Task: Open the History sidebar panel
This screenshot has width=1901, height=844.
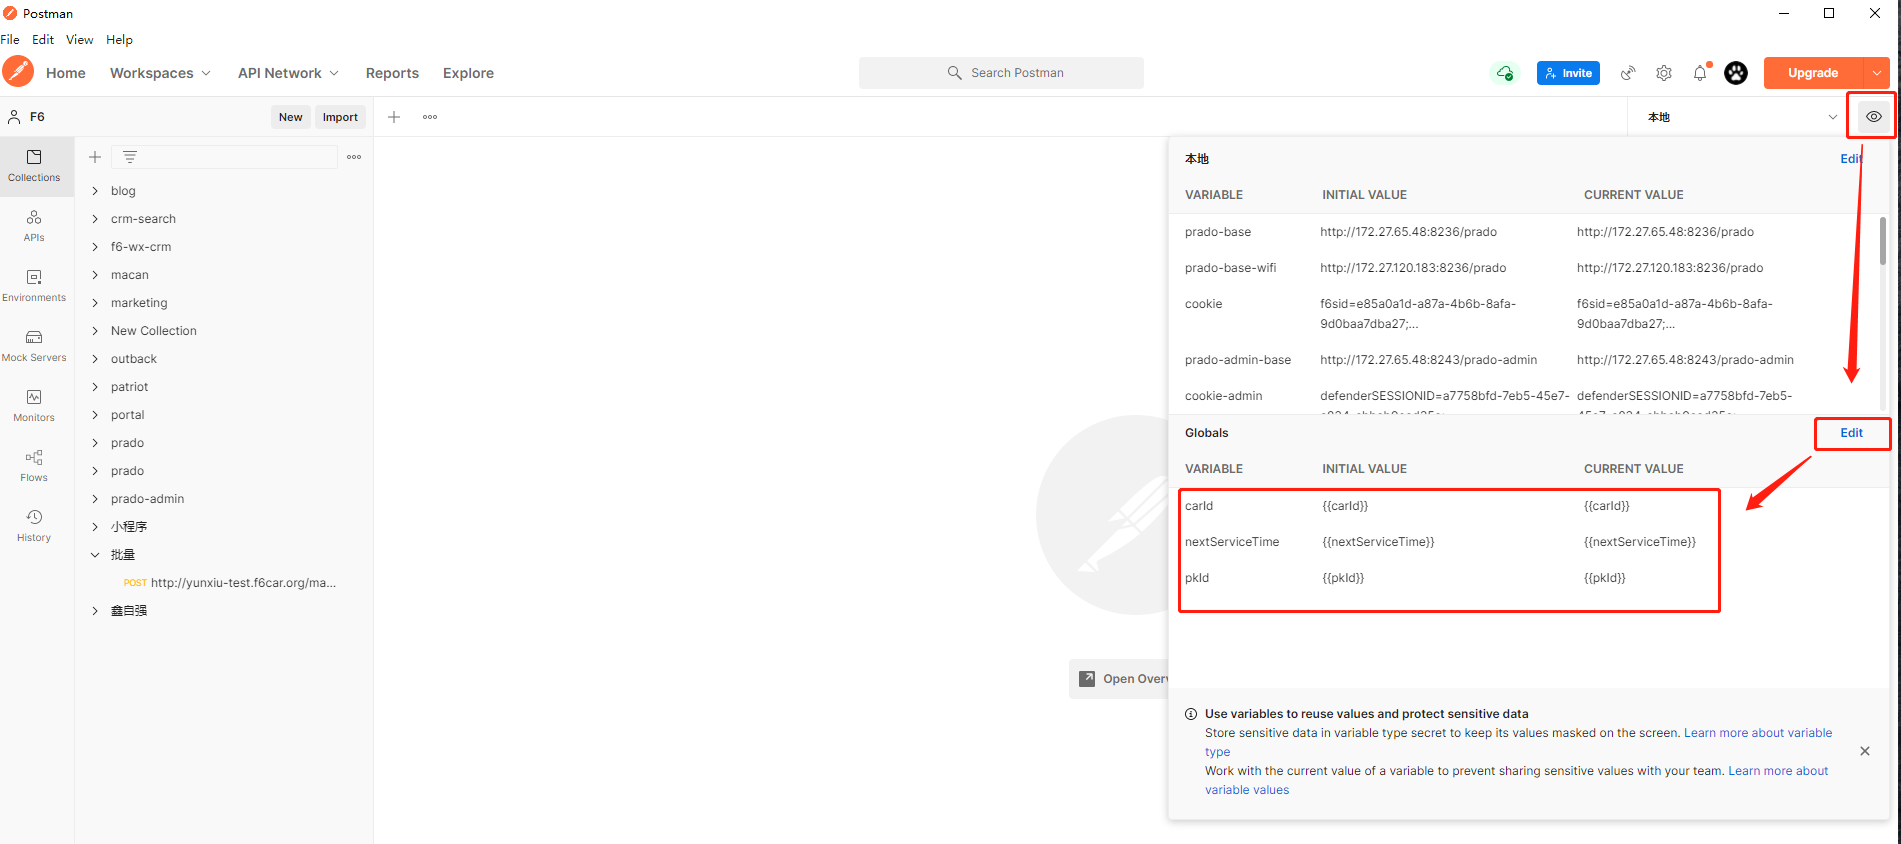Action: click(34, 526)
